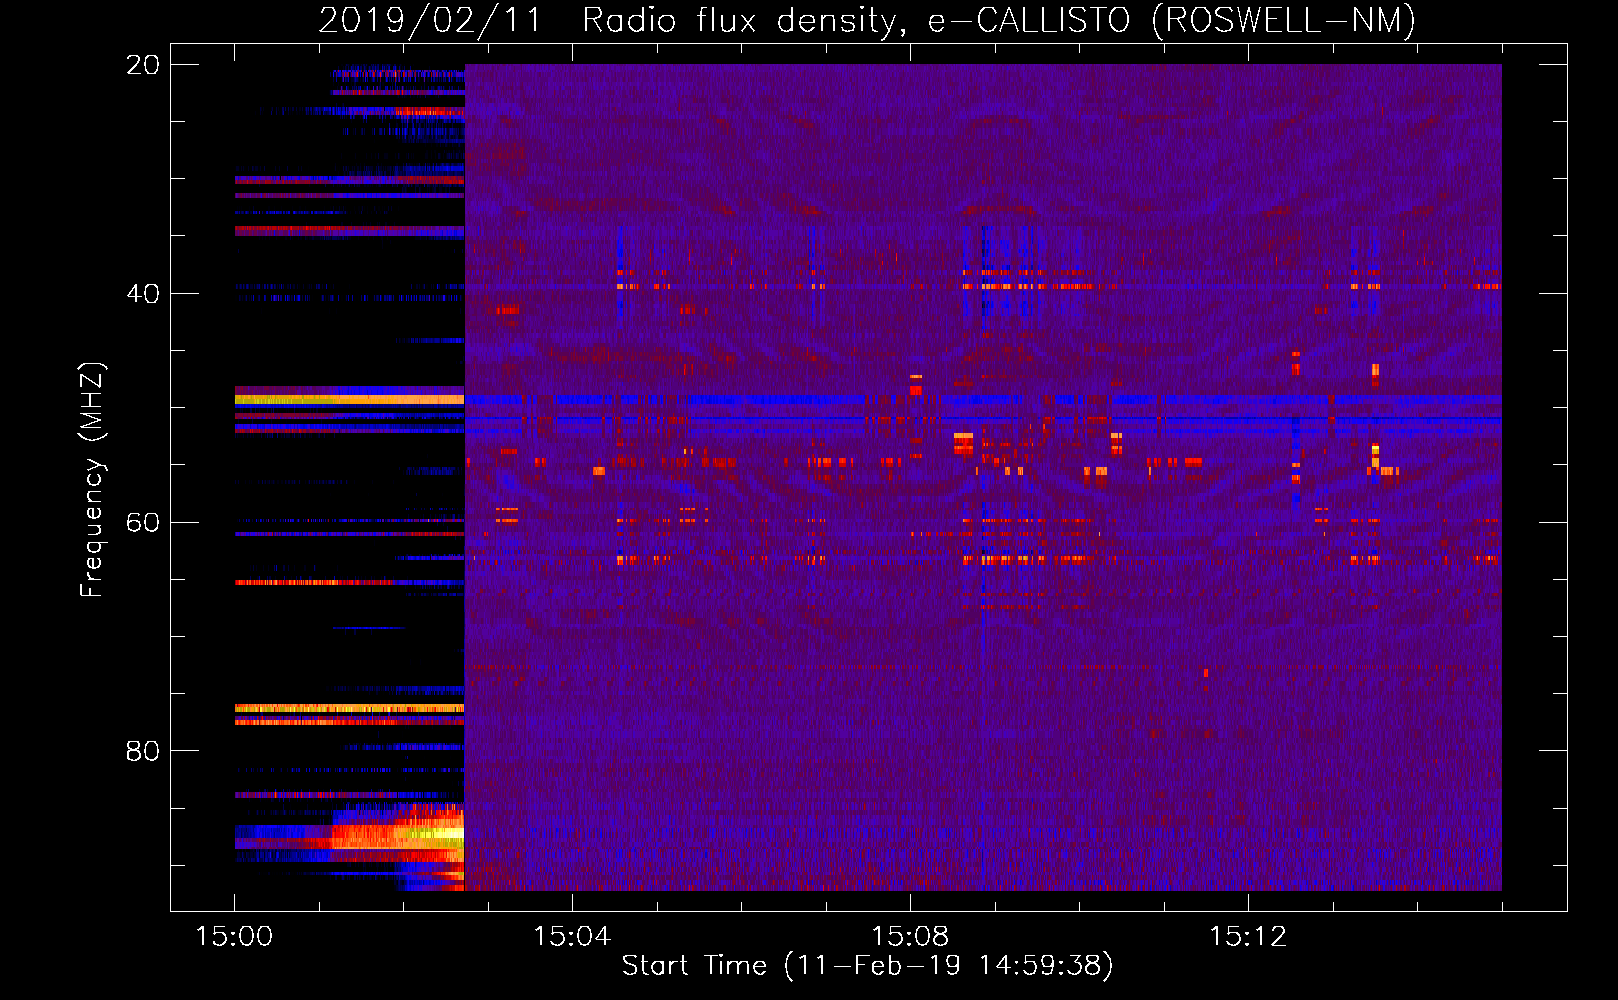Click the '40' frequency tick label
The width and height of the screenshot is (1618, 1000).
(142, 294)
